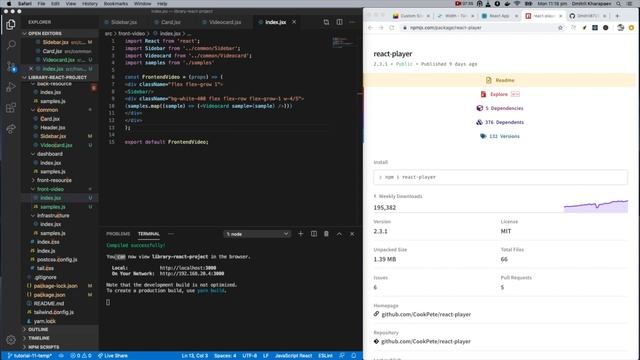Viewport: 640px width, 360px height.
Task: Show more panel tabs via ellipsis
Action: tap(171, 234)
